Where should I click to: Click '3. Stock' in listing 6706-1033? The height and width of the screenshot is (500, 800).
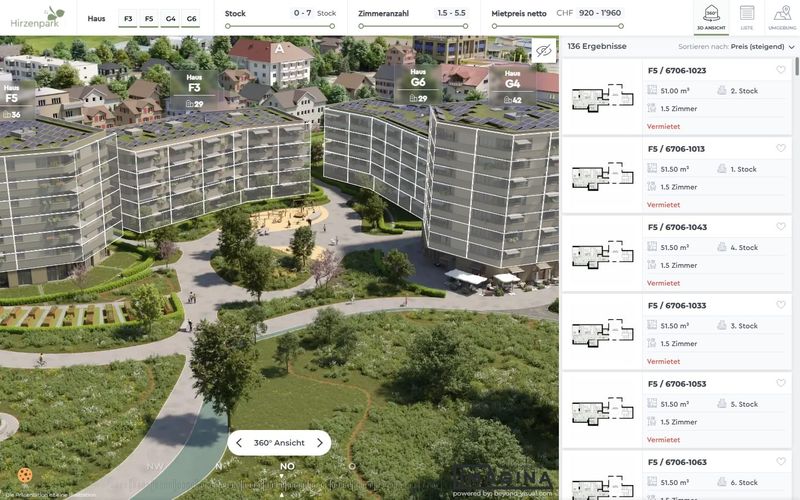(744, 326)
